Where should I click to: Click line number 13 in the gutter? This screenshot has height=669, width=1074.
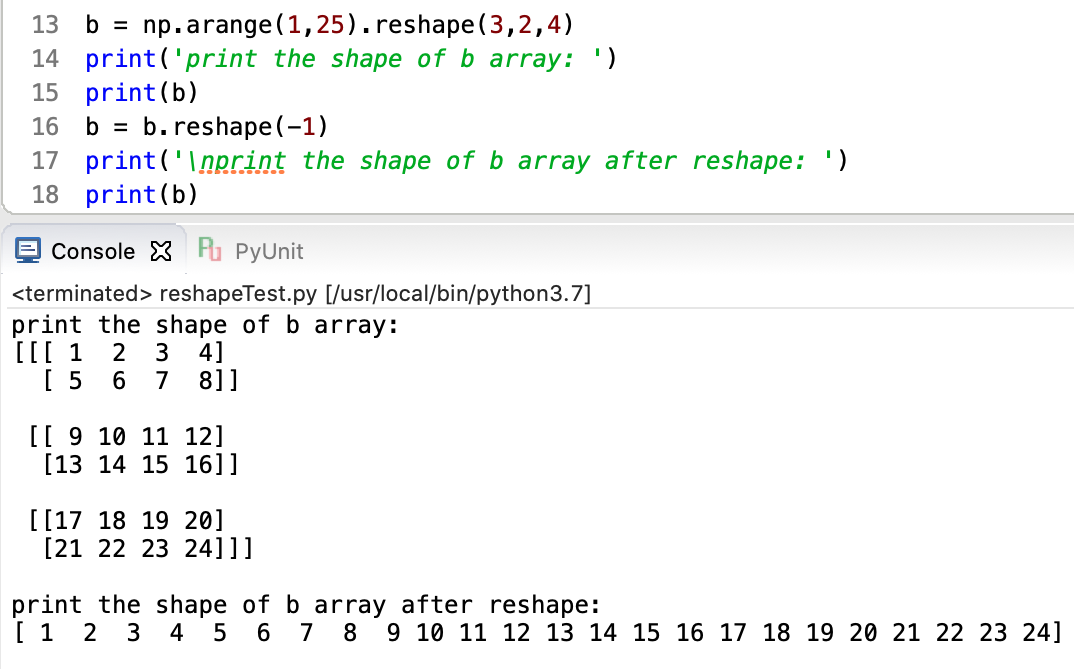(x=45, y=24)
